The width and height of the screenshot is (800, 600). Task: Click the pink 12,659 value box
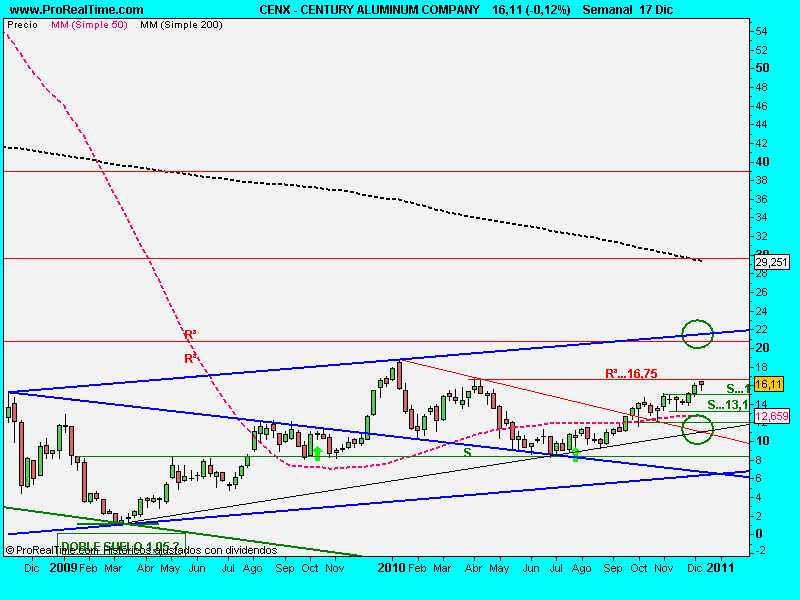tap(771, 416)
